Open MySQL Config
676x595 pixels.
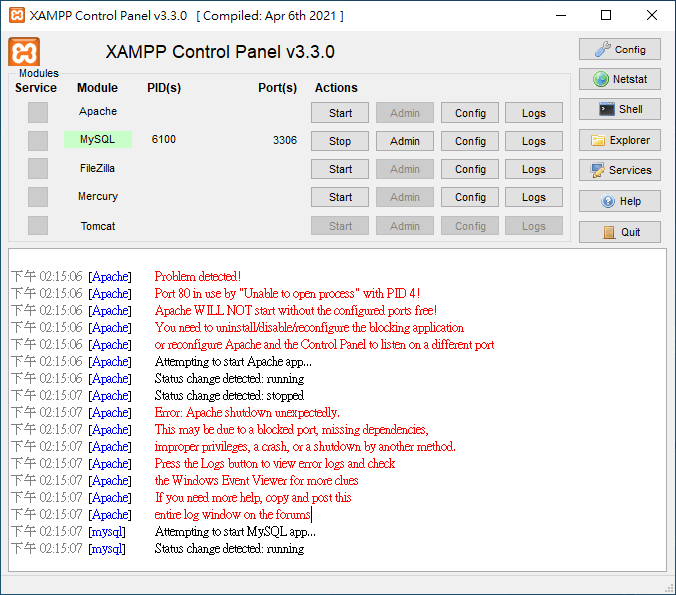pyautogui.click(x=469, y=141)
